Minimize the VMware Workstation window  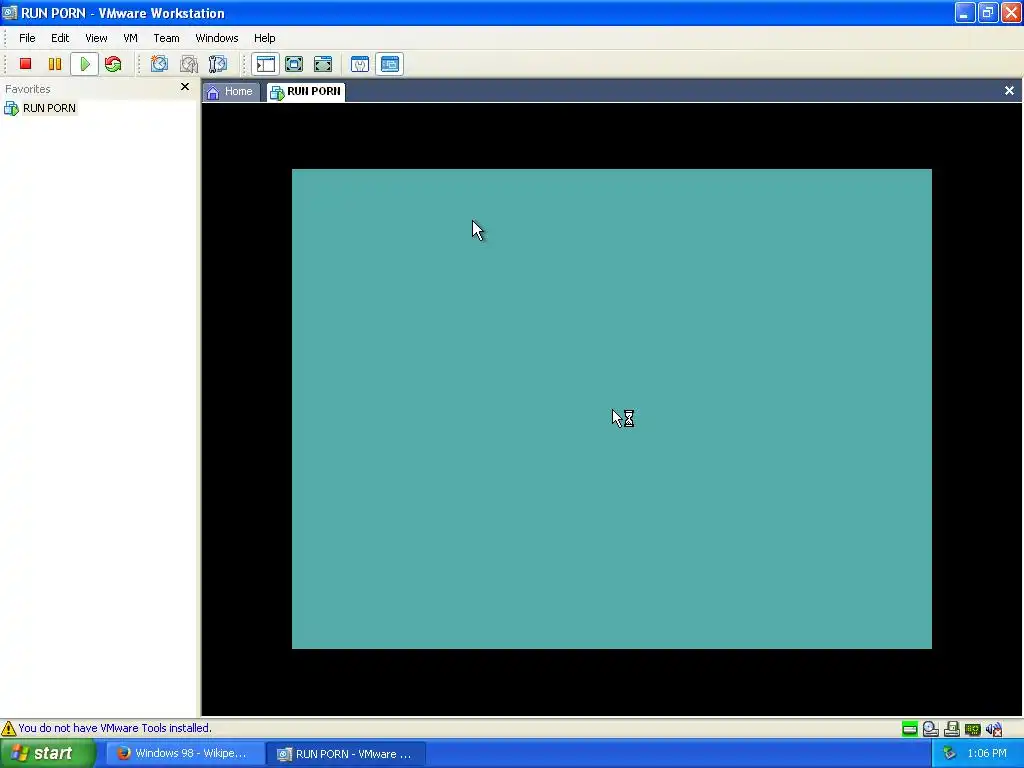[x=965, y=12]
